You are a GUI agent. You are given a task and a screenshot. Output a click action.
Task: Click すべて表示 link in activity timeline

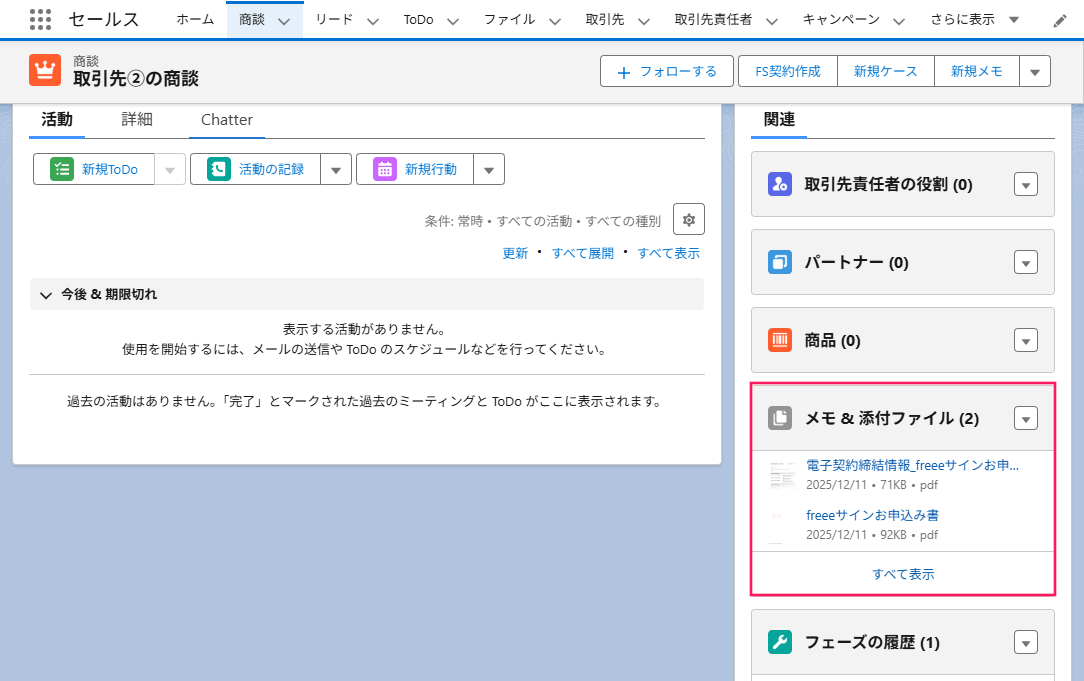[669, 253]
